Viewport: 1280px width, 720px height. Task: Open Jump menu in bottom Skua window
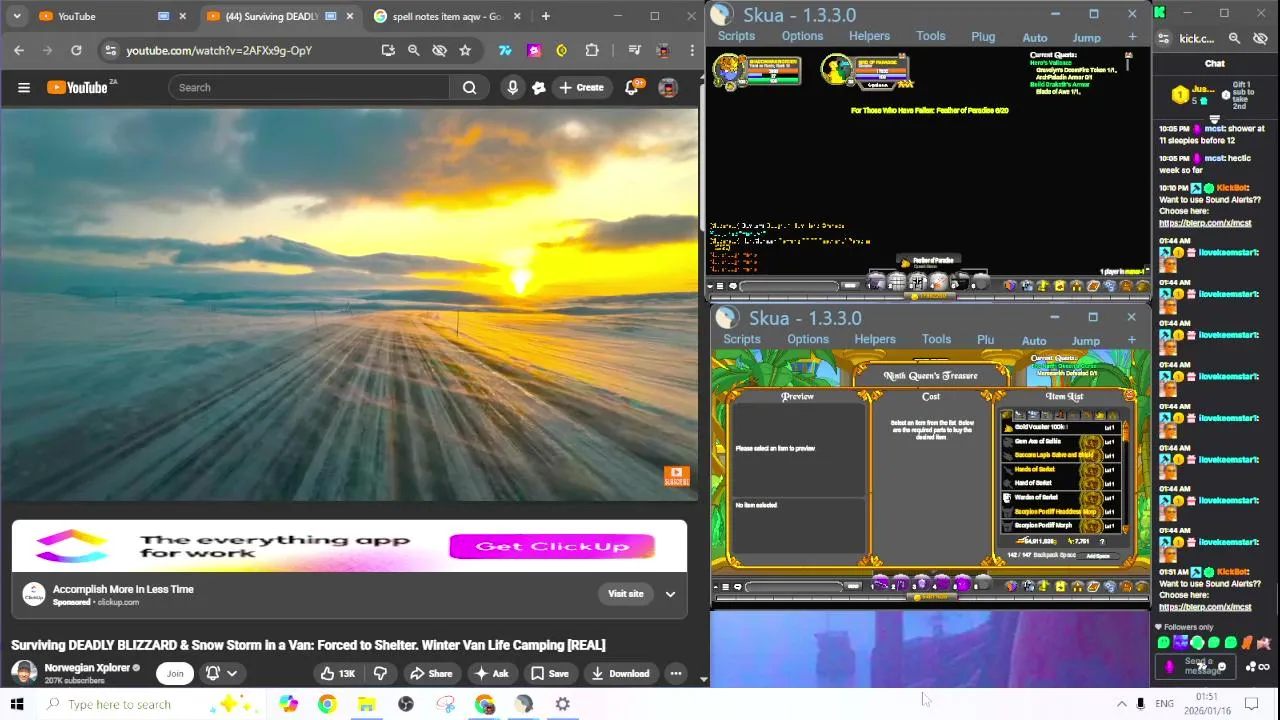point(1085,340)
